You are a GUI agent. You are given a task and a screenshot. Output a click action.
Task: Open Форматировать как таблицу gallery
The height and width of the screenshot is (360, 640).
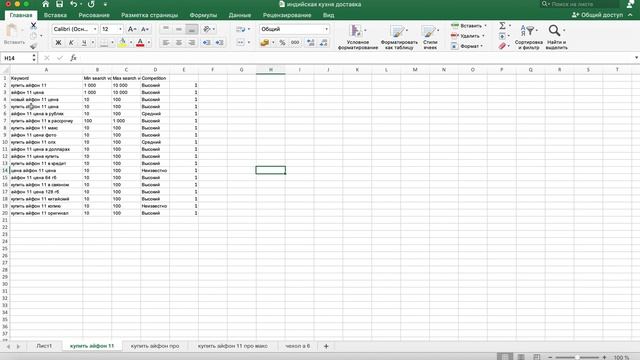tap(399, 37)
